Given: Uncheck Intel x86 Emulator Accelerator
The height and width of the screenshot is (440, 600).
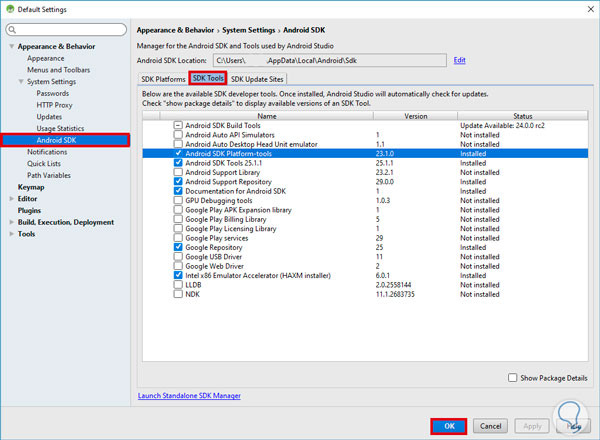Looking at the screenshot, I should click(178, 275).
